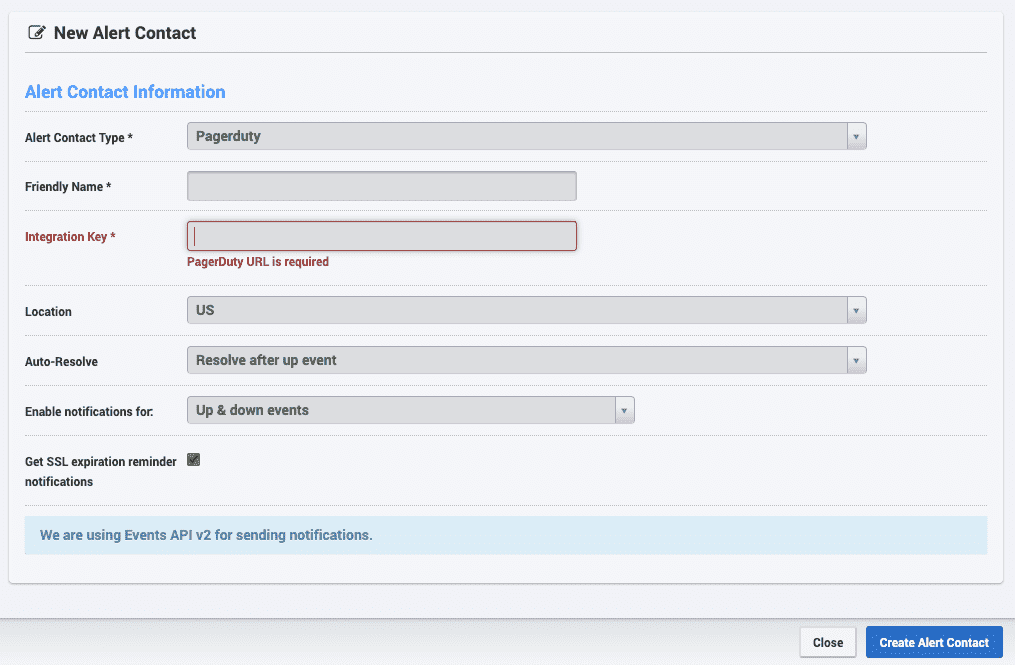Click the Location field's dropdown arrow
This screenshot has height=665, width=1015.
coord(856,310)
